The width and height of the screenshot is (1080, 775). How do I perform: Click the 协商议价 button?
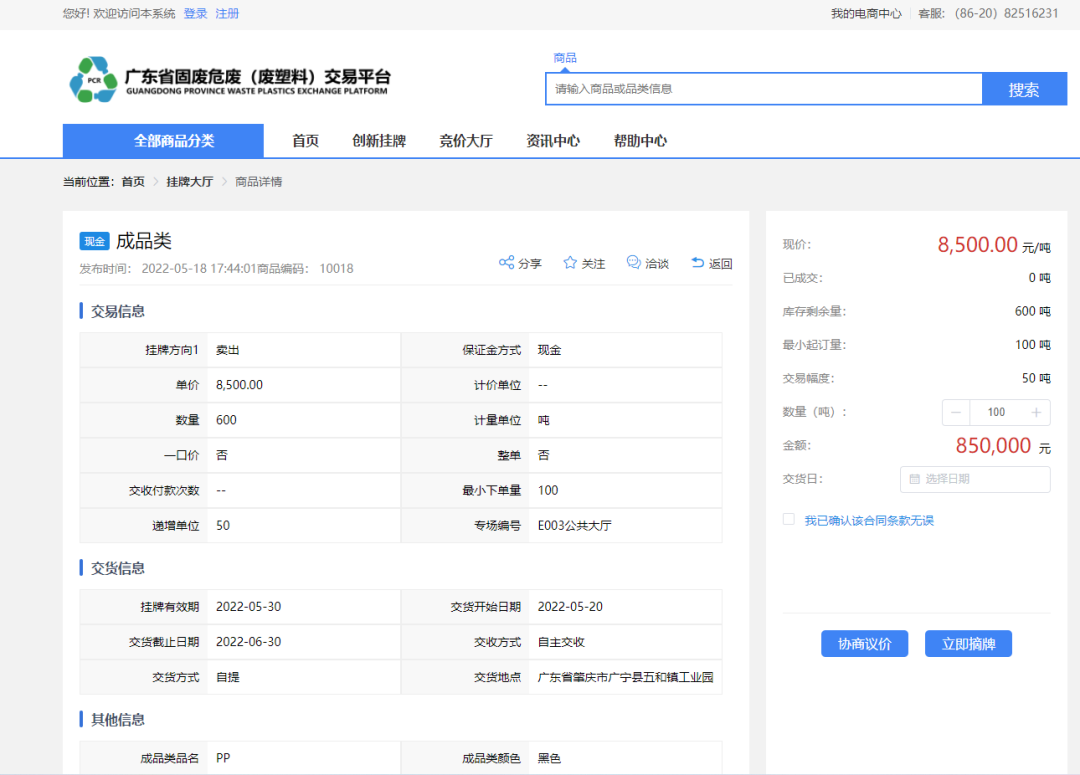coord(864,643)
